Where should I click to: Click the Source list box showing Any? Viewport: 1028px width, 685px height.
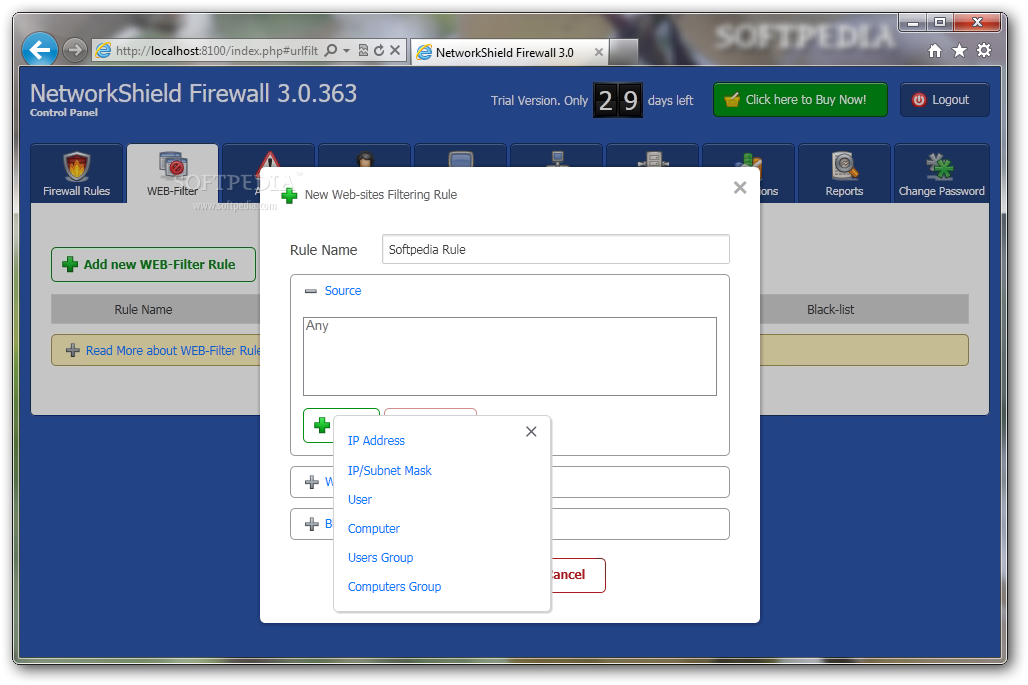click(509, 356)
